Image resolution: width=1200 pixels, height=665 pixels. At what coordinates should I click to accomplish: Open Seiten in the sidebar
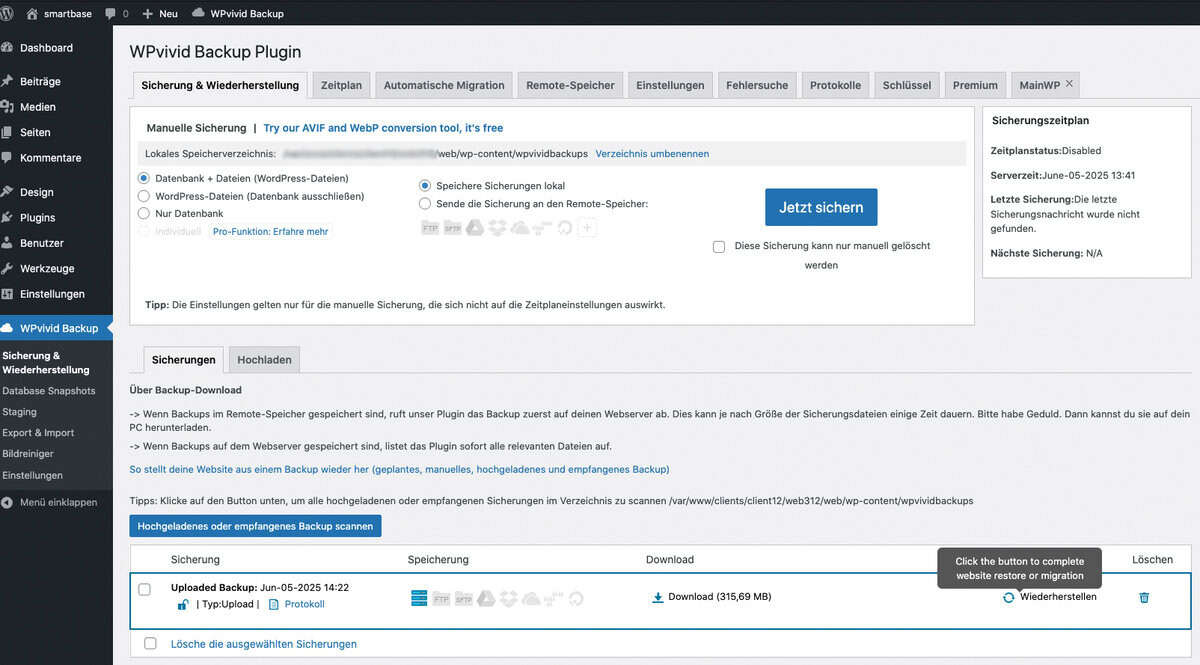point(35,132)
